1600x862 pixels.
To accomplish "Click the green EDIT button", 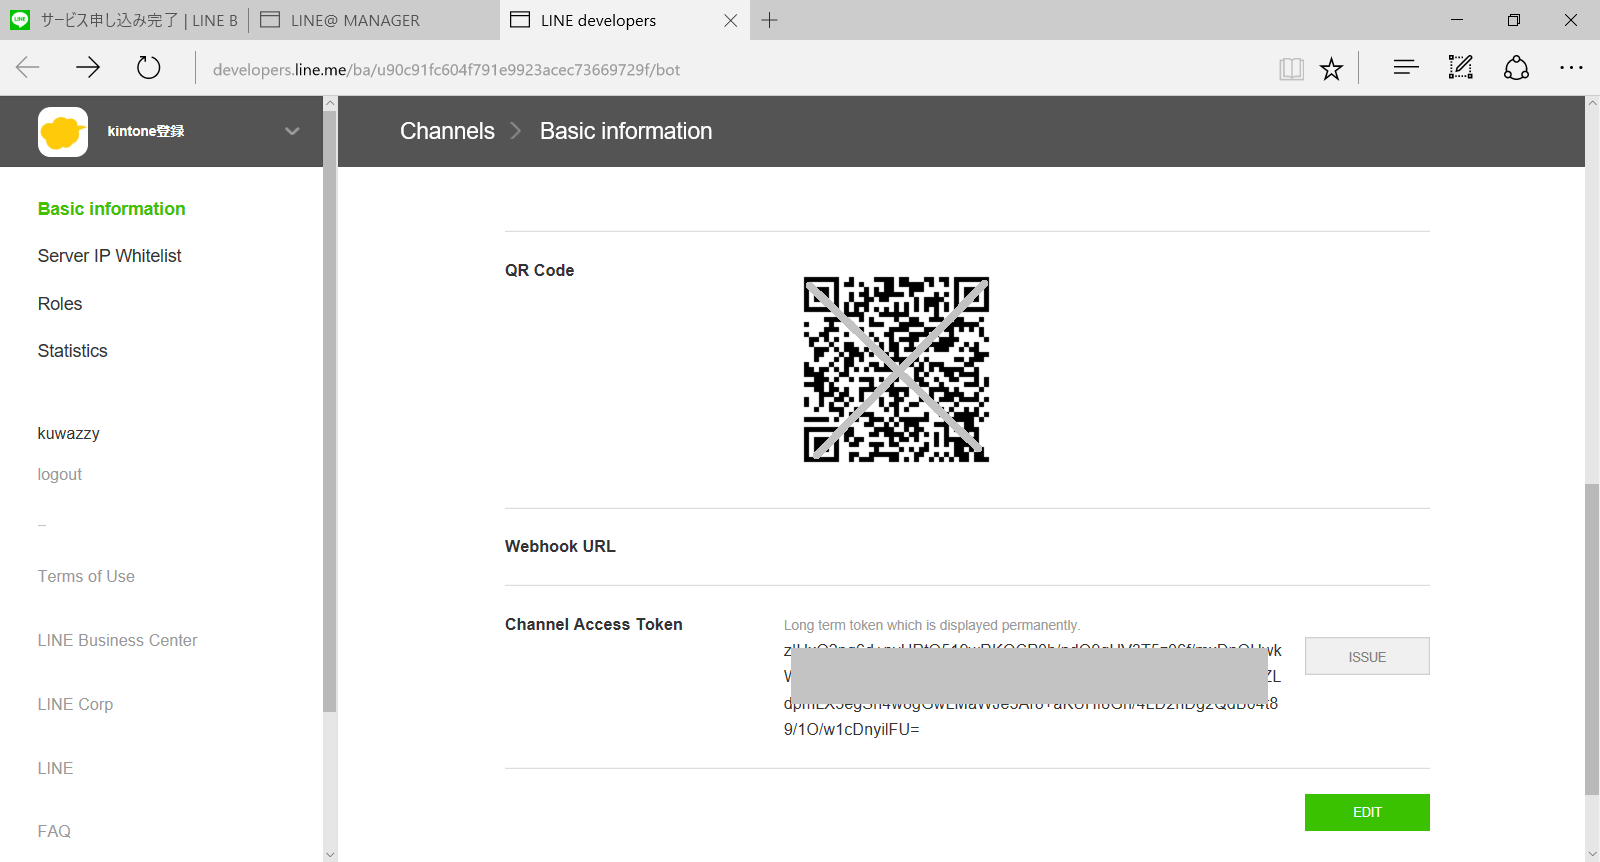I will click(1367, 812).
